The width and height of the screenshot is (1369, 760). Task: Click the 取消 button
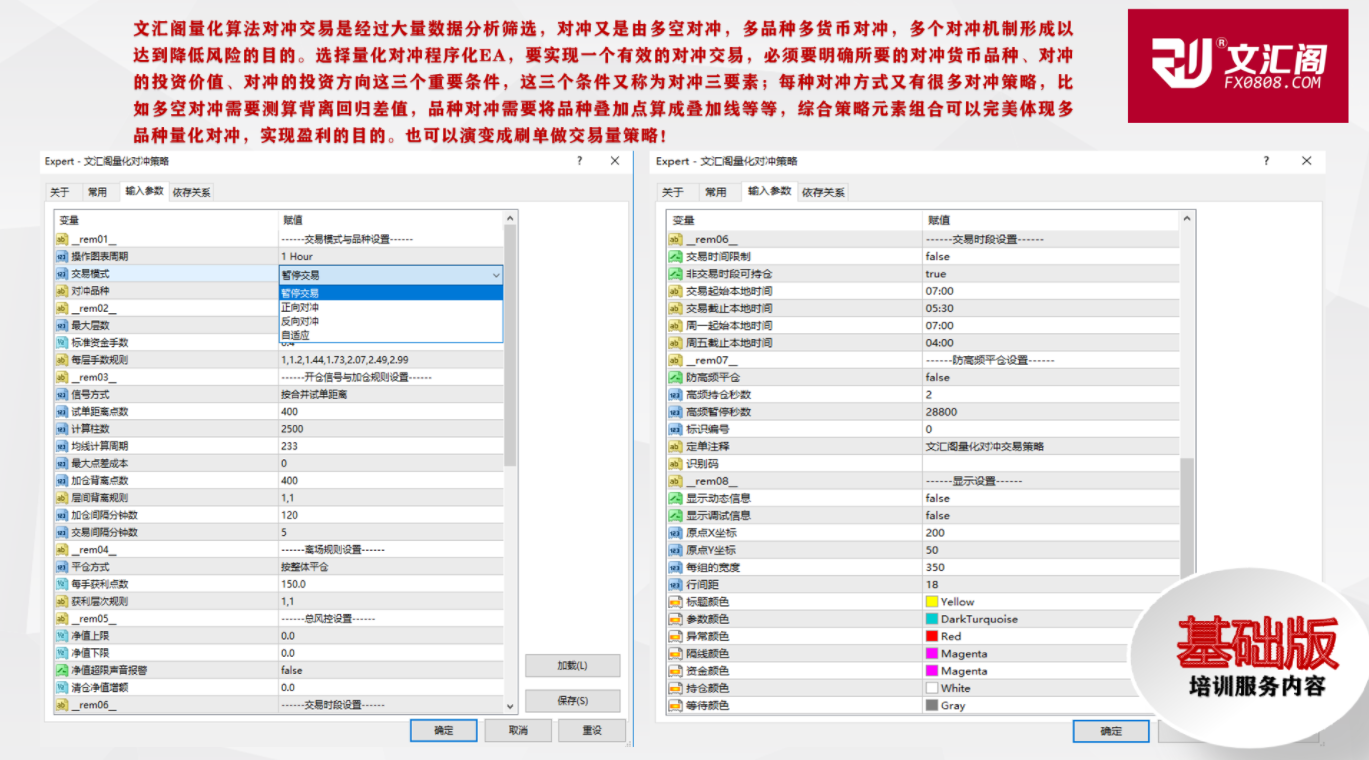point(517,731)
